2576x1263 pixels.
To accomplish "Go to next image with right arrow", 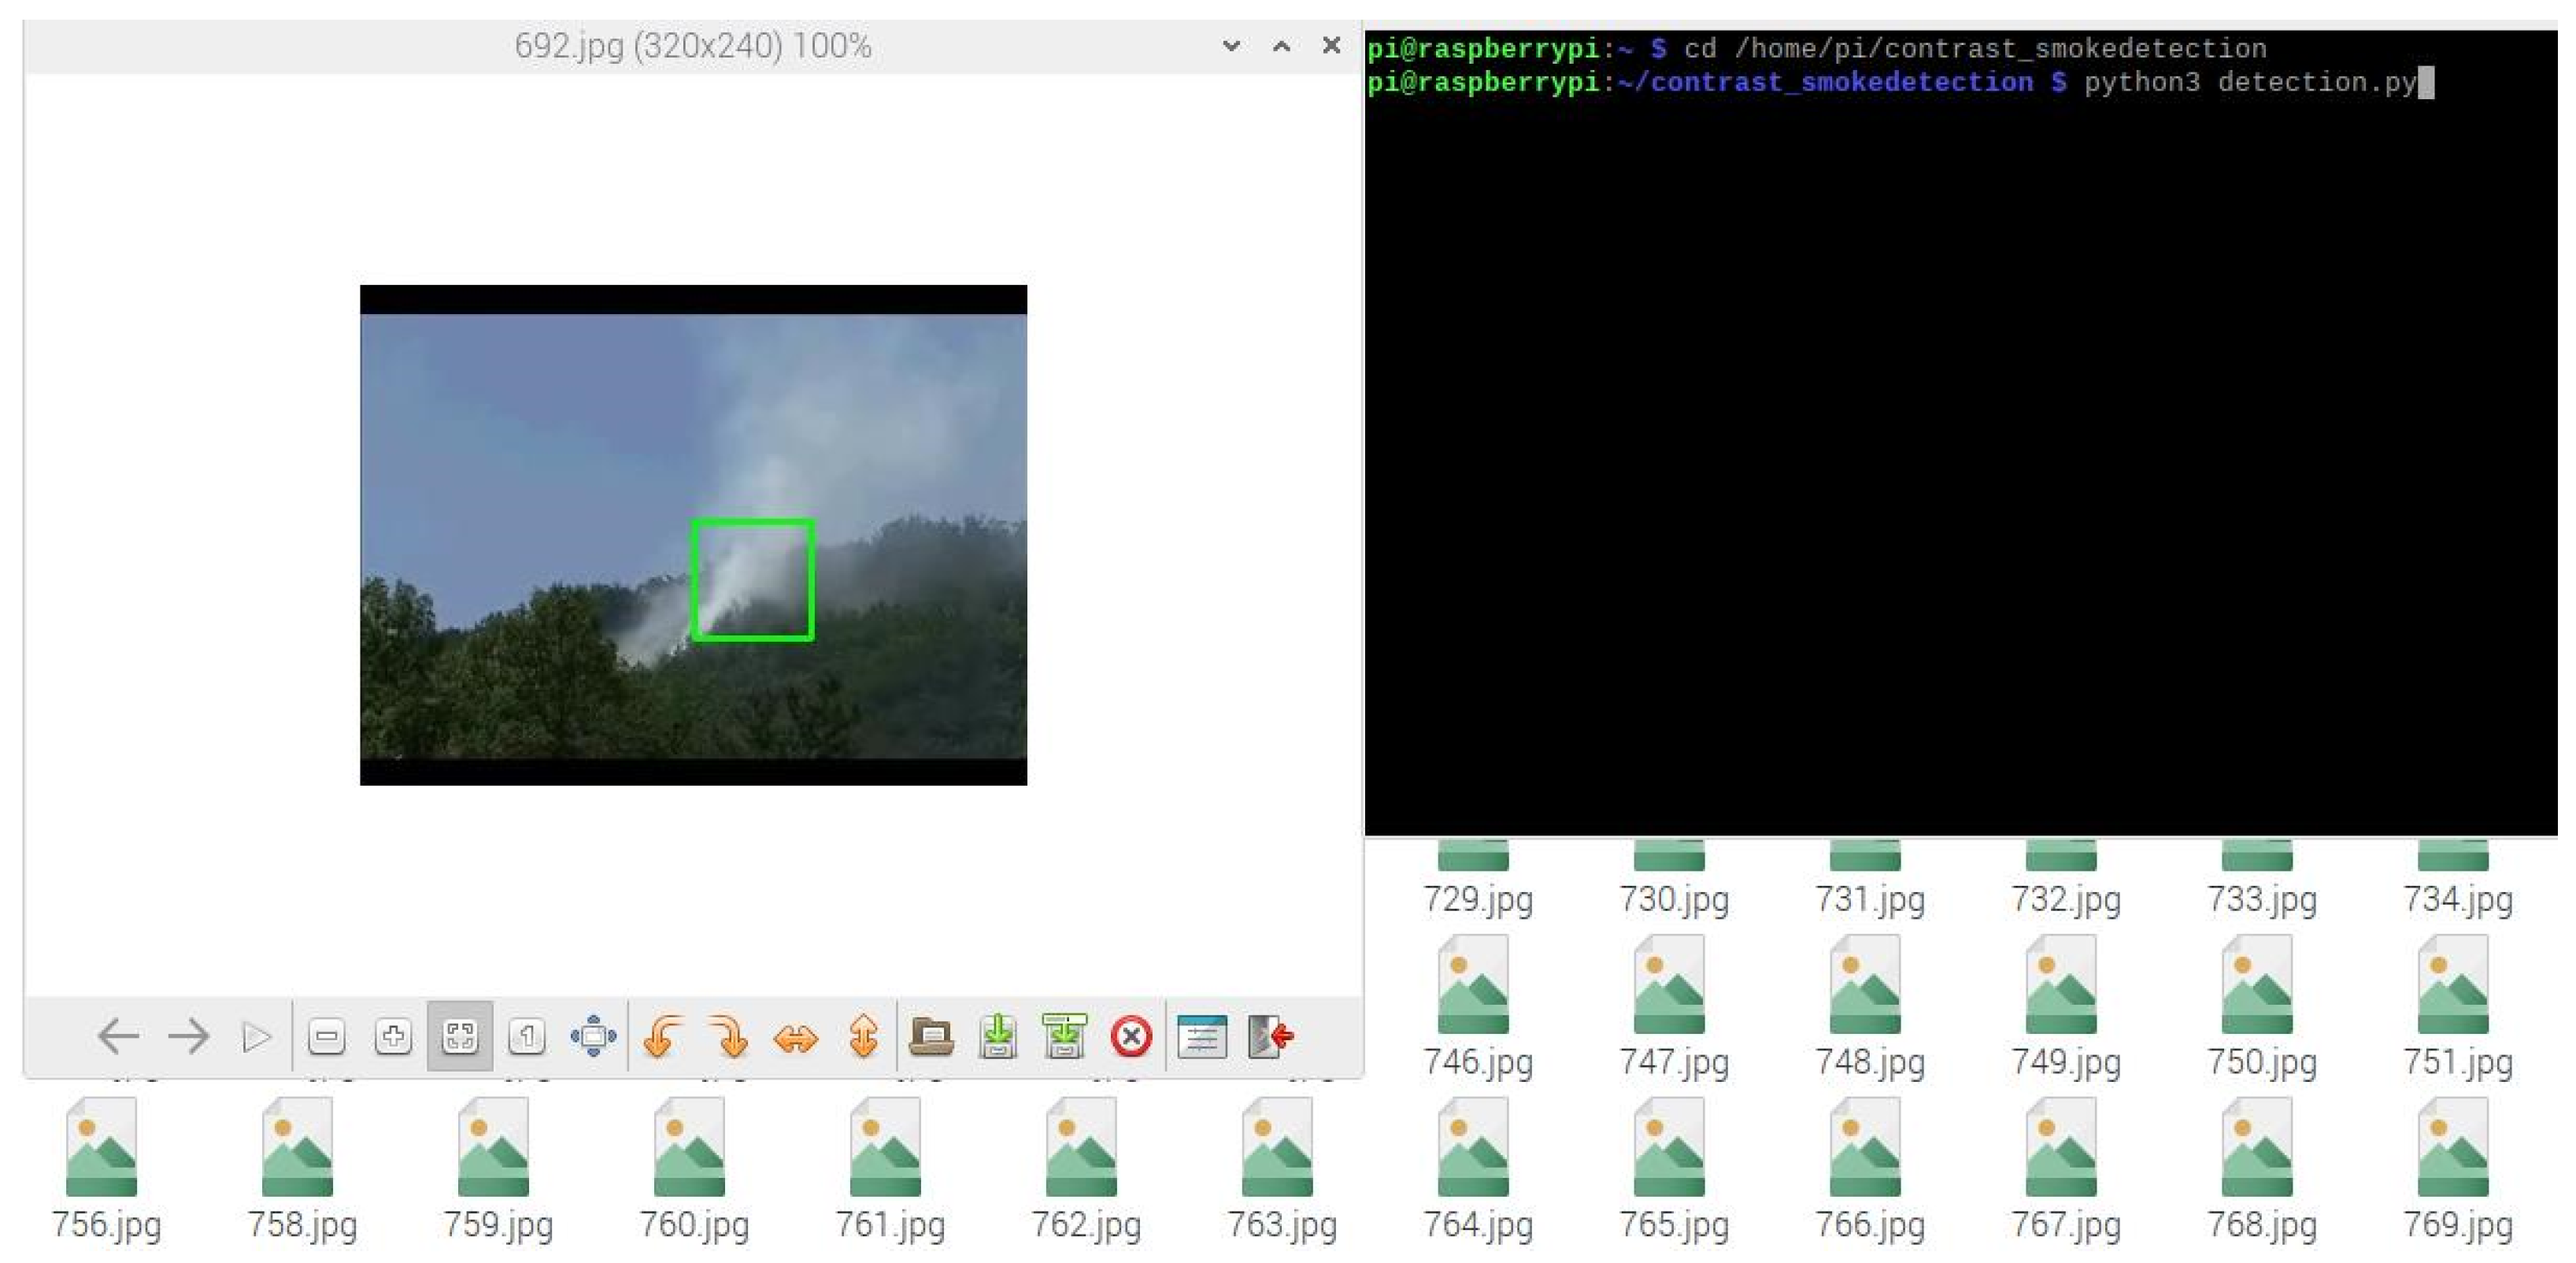I will (188, 1036).
